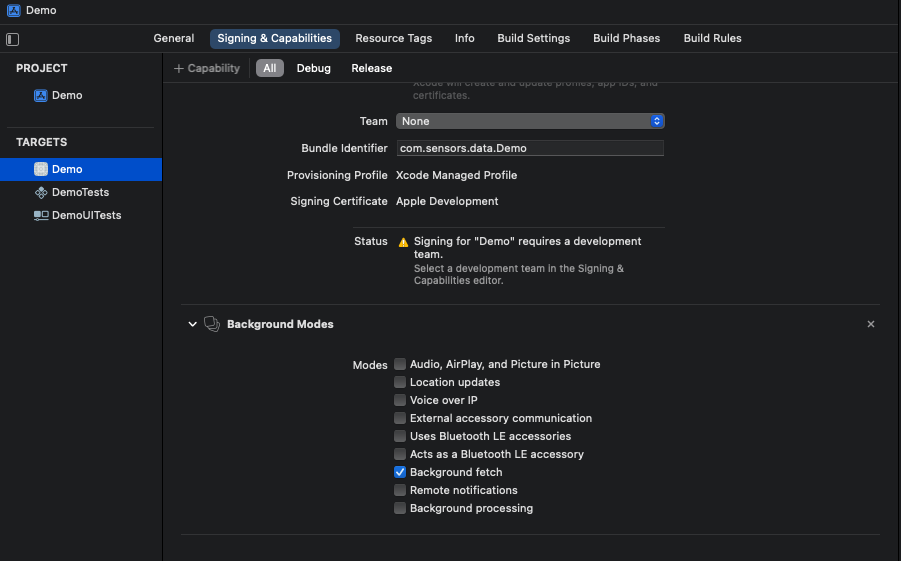Uncheck Background fetch mode
Viewport: 901px width, 561px height.
[x=400, y=472]
